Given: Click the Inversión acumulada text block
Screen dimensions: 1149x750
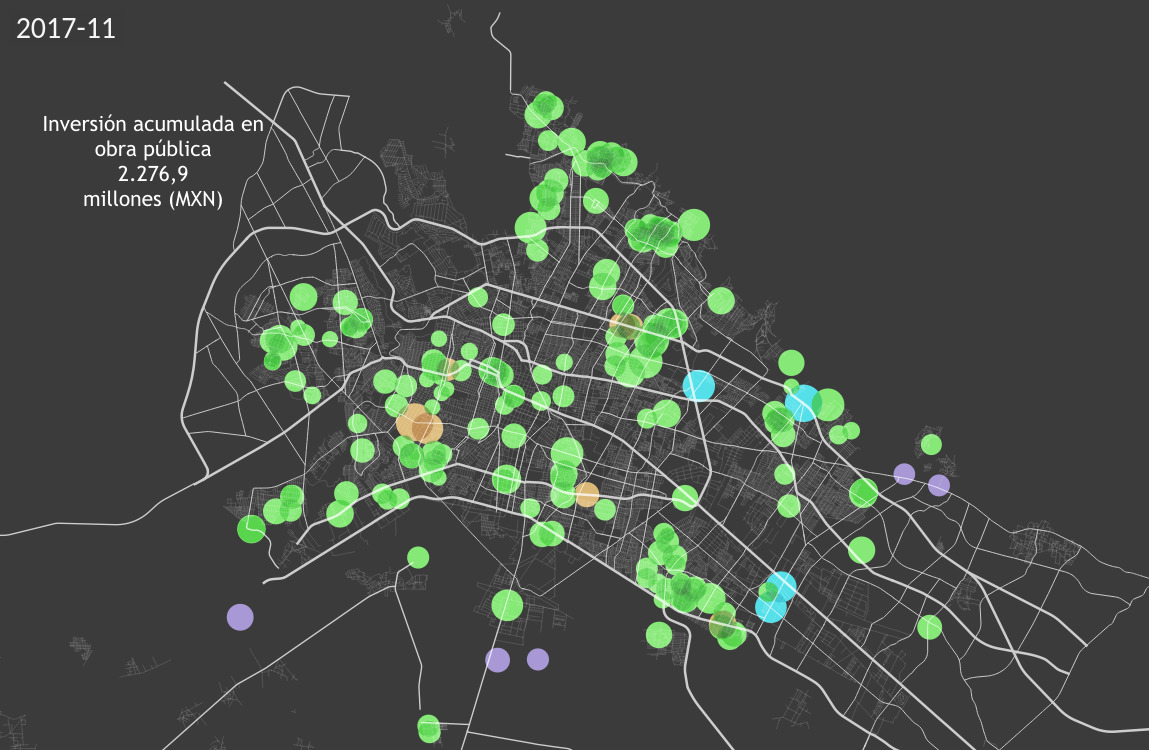Looking at the screenshot, I should pos(151,138).
